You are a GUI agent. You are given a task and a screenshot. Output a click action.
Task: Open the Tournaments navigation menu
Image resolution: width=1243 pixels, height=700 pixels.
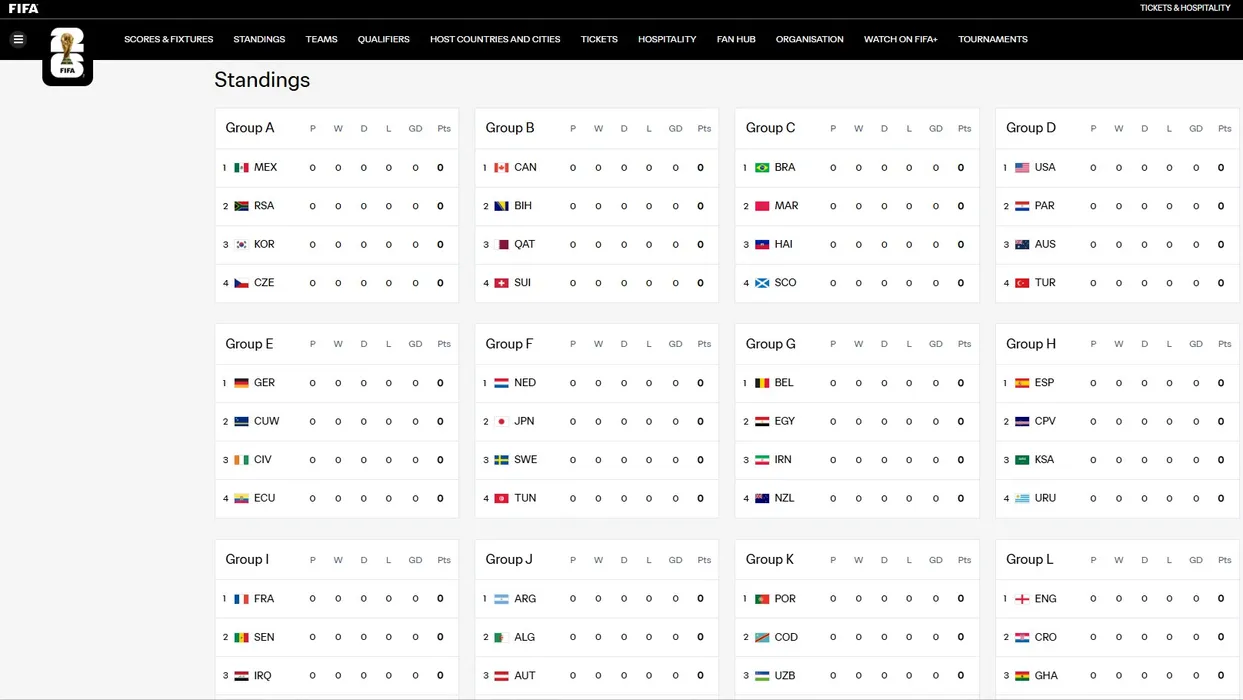(x=992, y=40)
